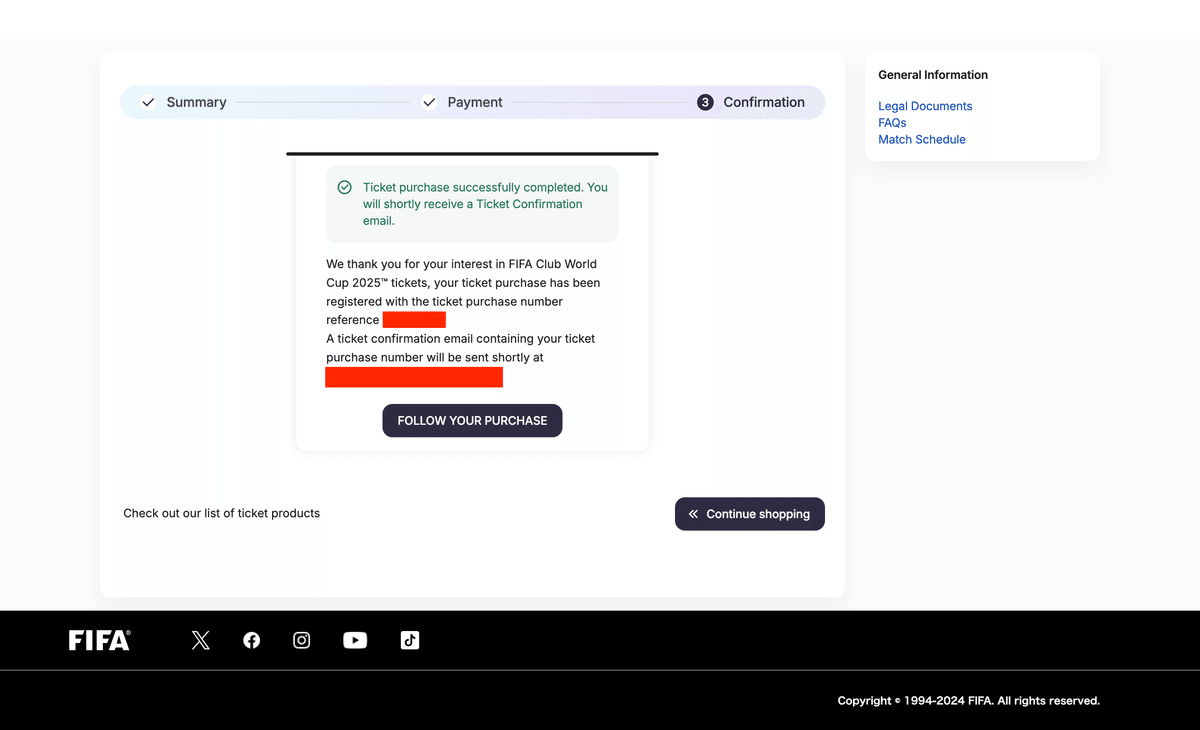Click the step 3 number badge
1200x730 pixels.
tap(705, 102)
